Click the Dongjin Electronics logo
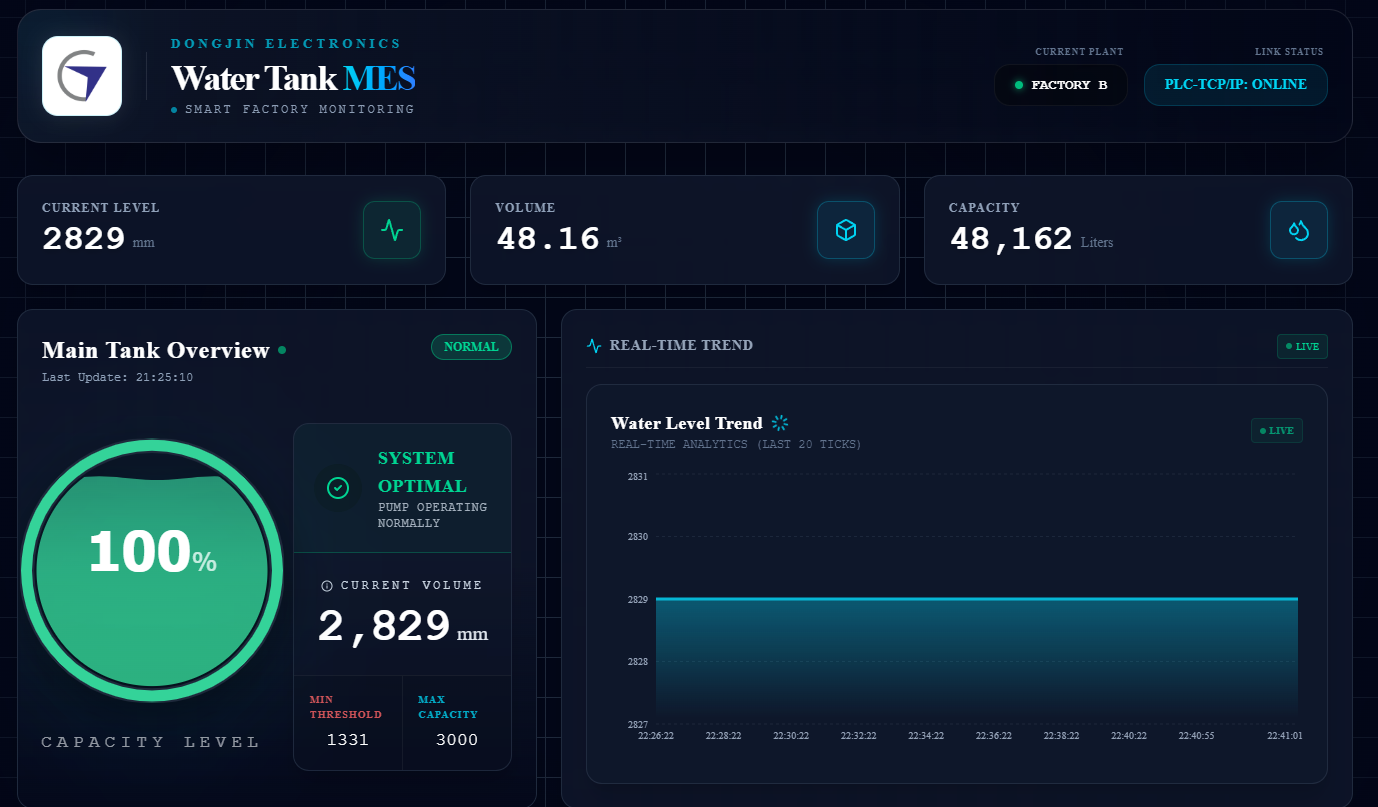This screenshot has height=807, width=1378. (81, 75)
